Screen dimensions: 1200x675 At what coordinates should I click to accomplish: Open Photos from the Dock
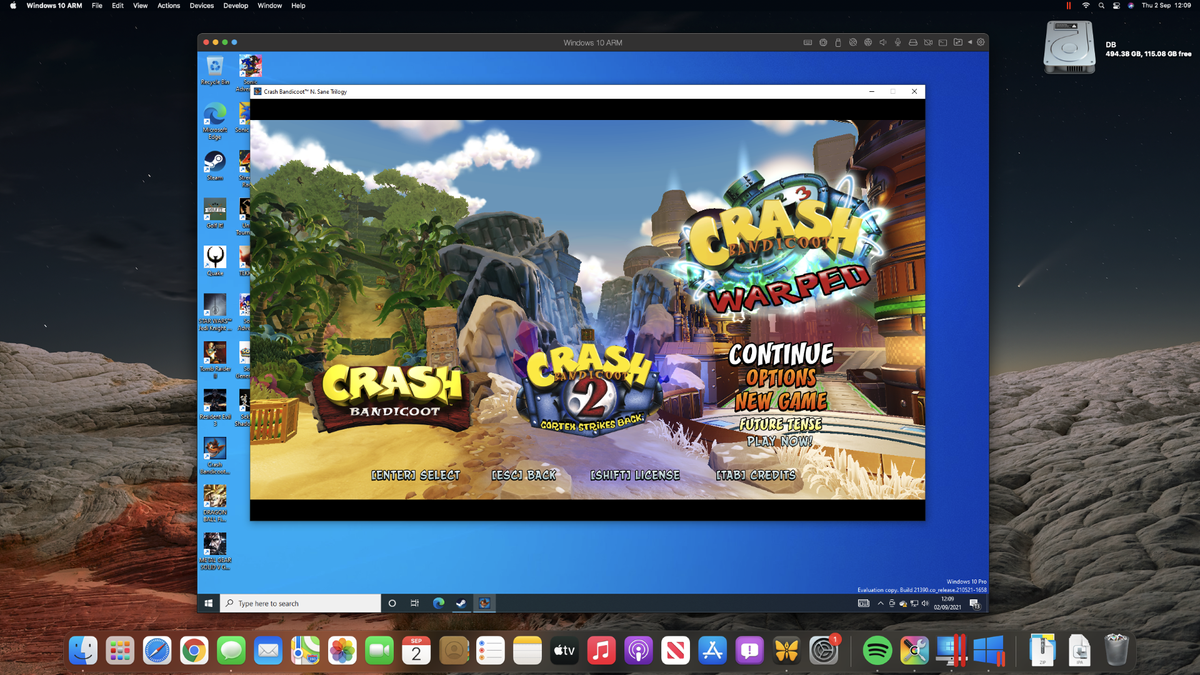point(342,650)
